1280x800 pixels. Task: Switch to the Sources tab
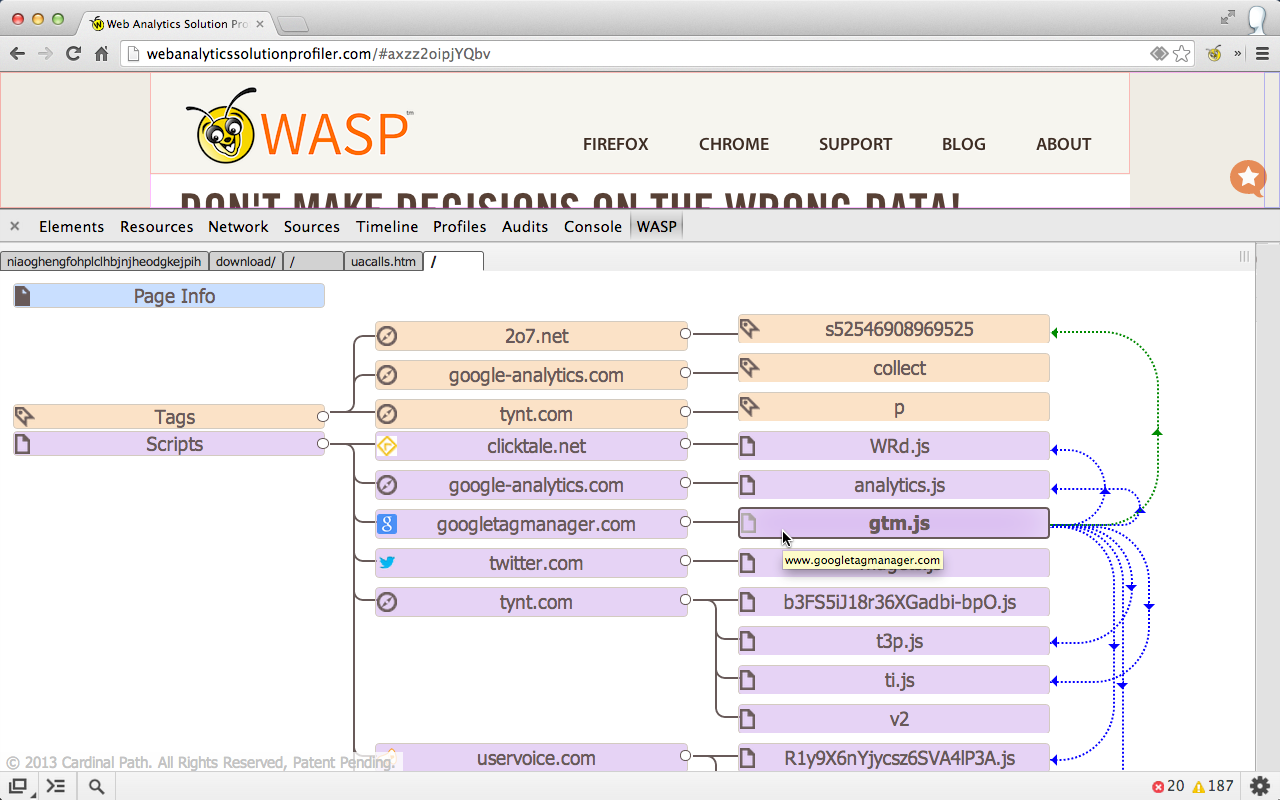coord(312,226)
